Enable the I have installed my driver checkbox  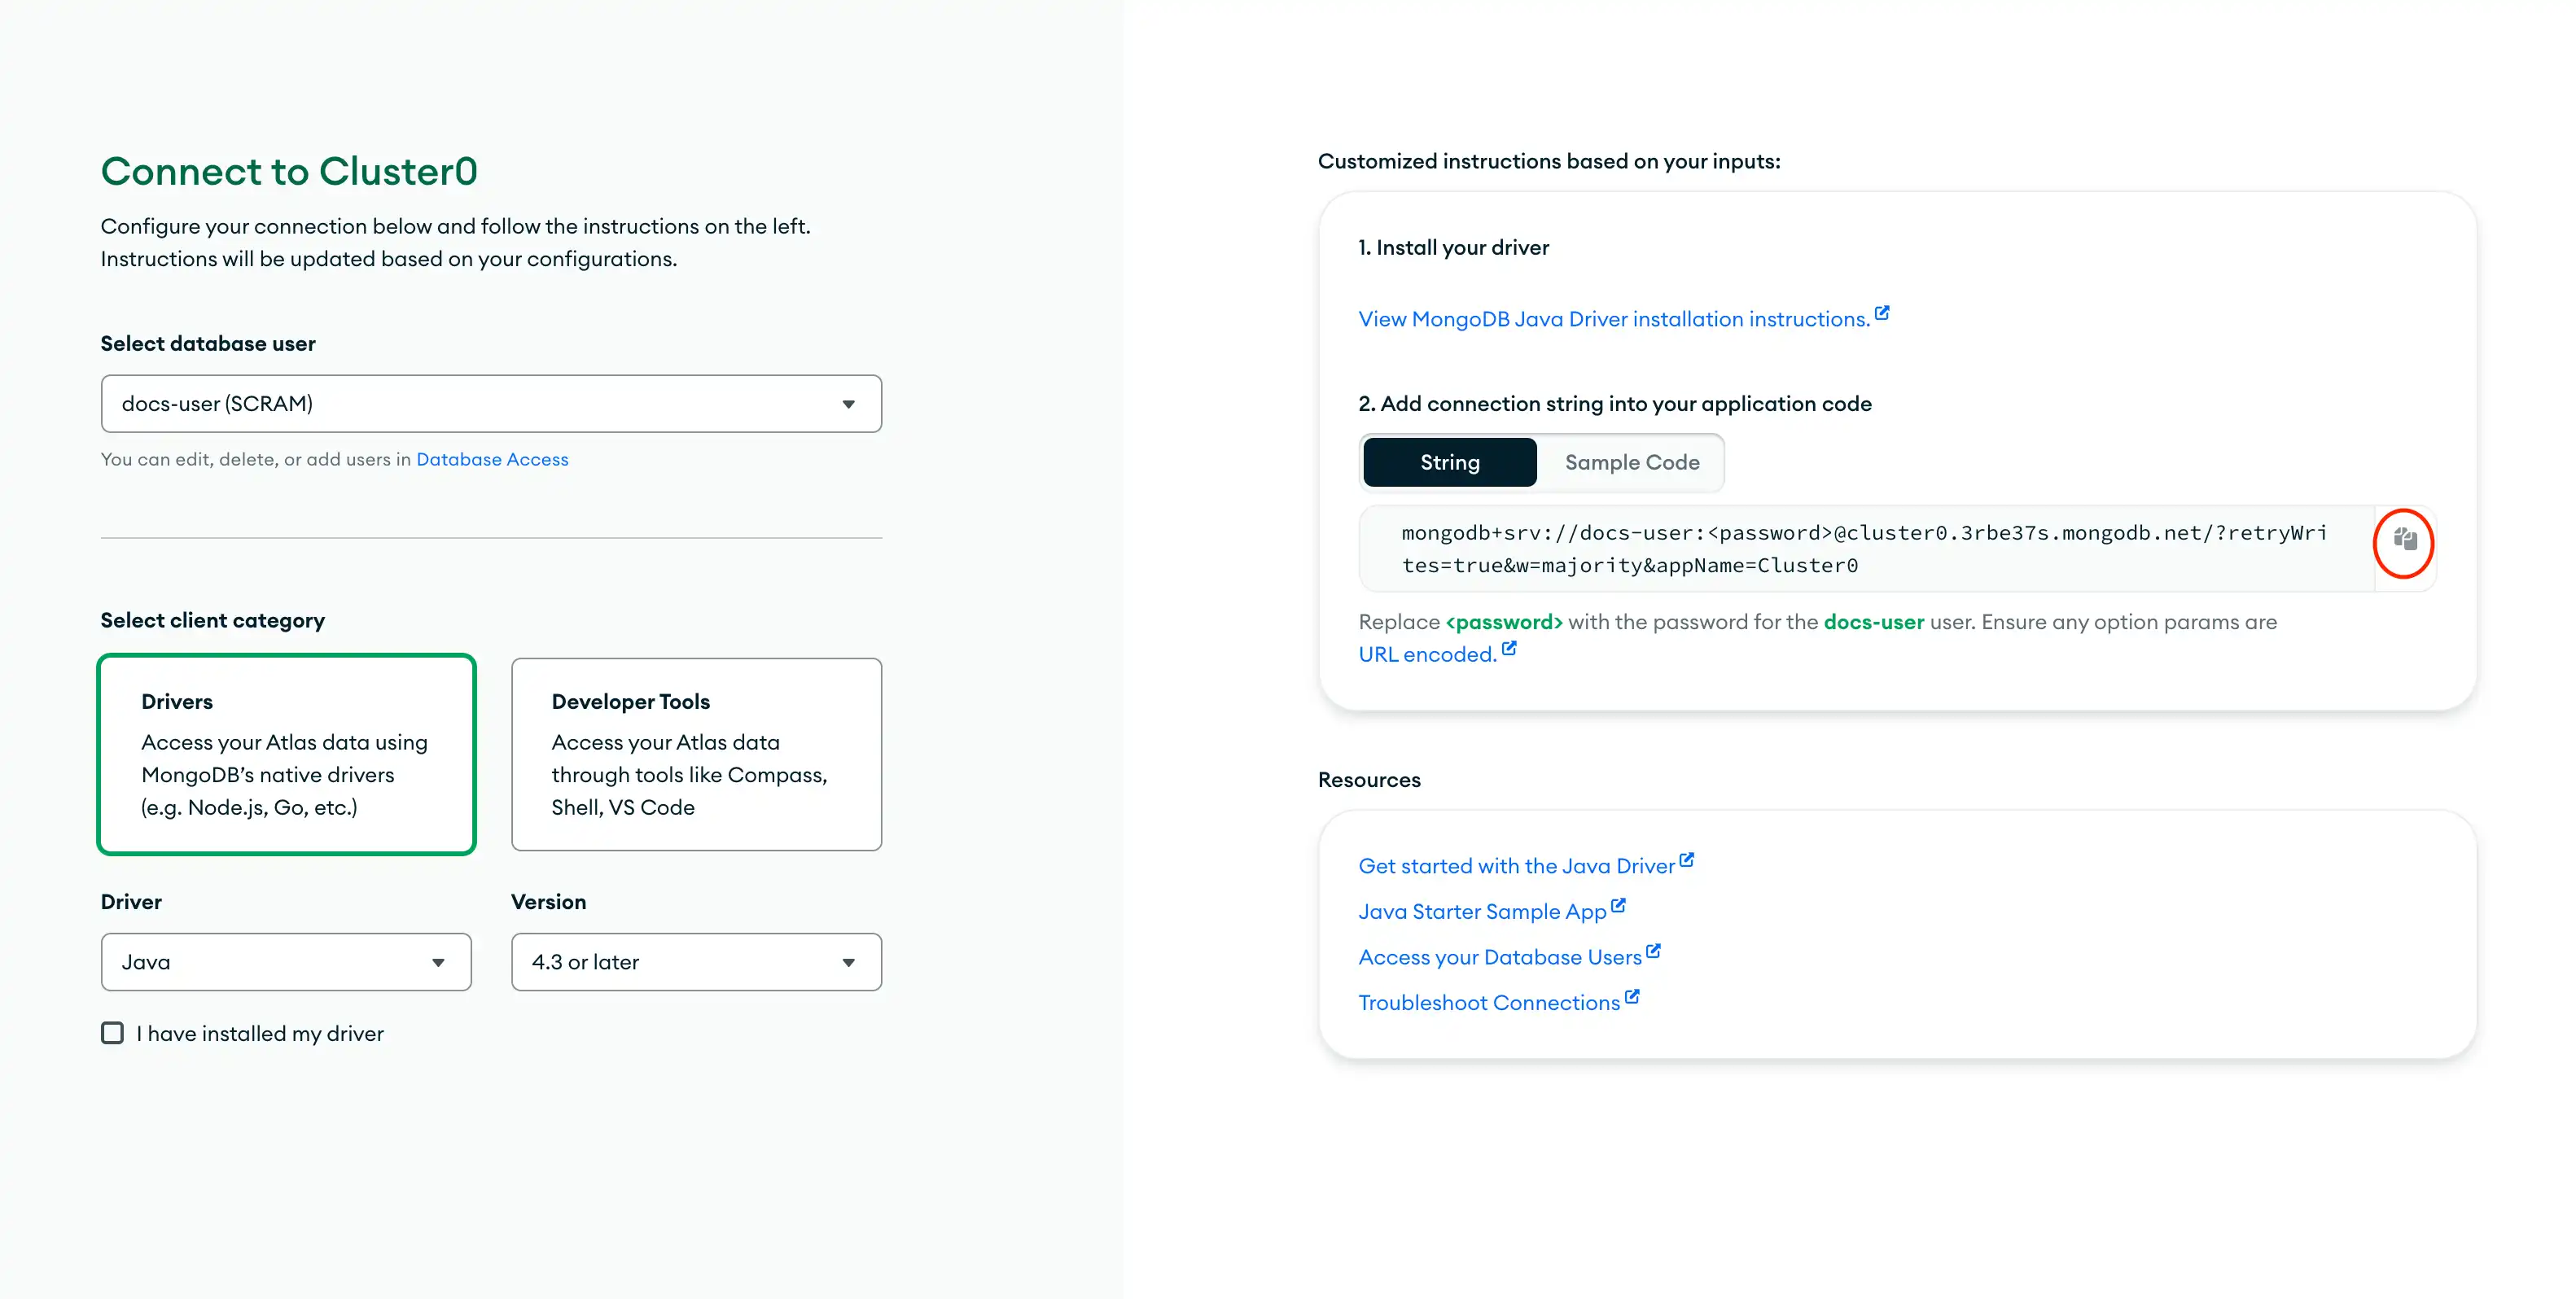(x=111, y=1032)
